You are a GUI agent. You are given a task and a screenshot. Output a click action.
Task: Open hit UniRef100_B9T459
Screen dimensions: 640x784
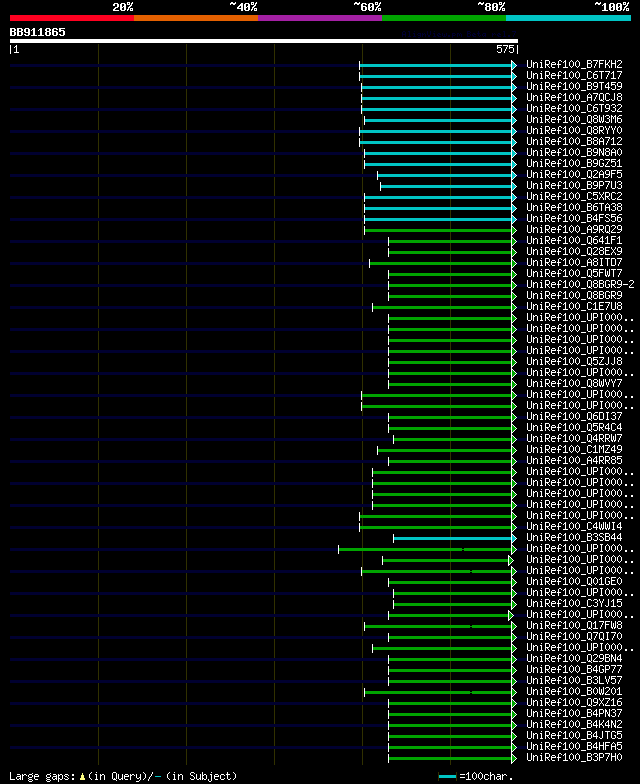(x=574, y=86)
